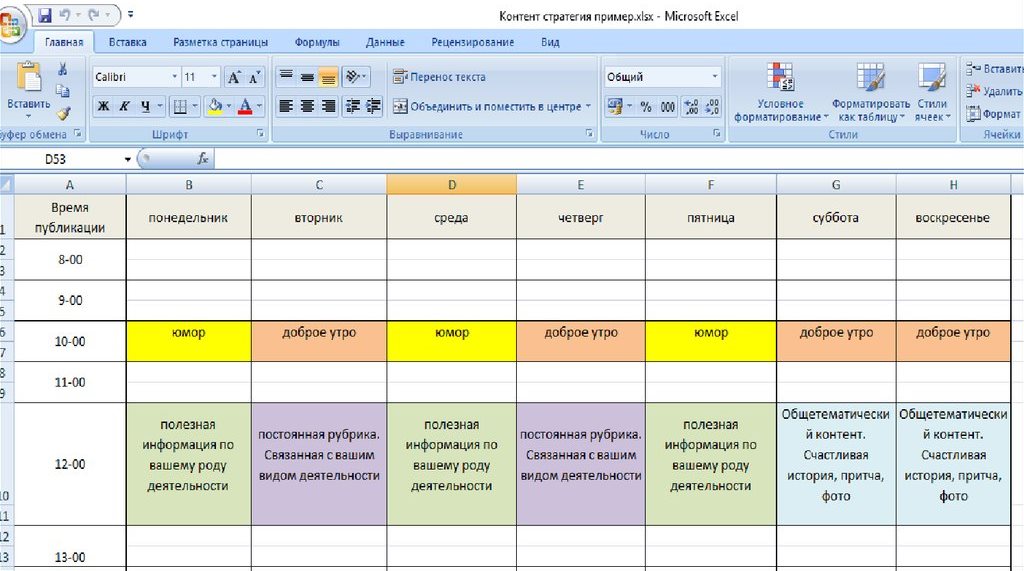Click the insert function fx icon
This screenshot has height=571, width=1024.
203,159
